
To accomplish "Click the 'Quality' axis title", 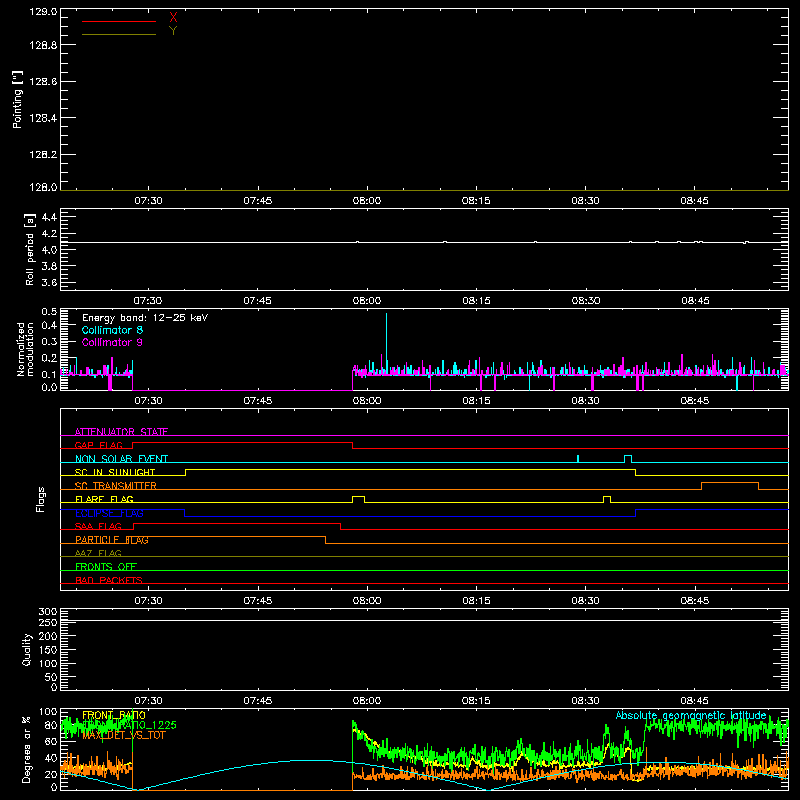I will coord(27,649).
